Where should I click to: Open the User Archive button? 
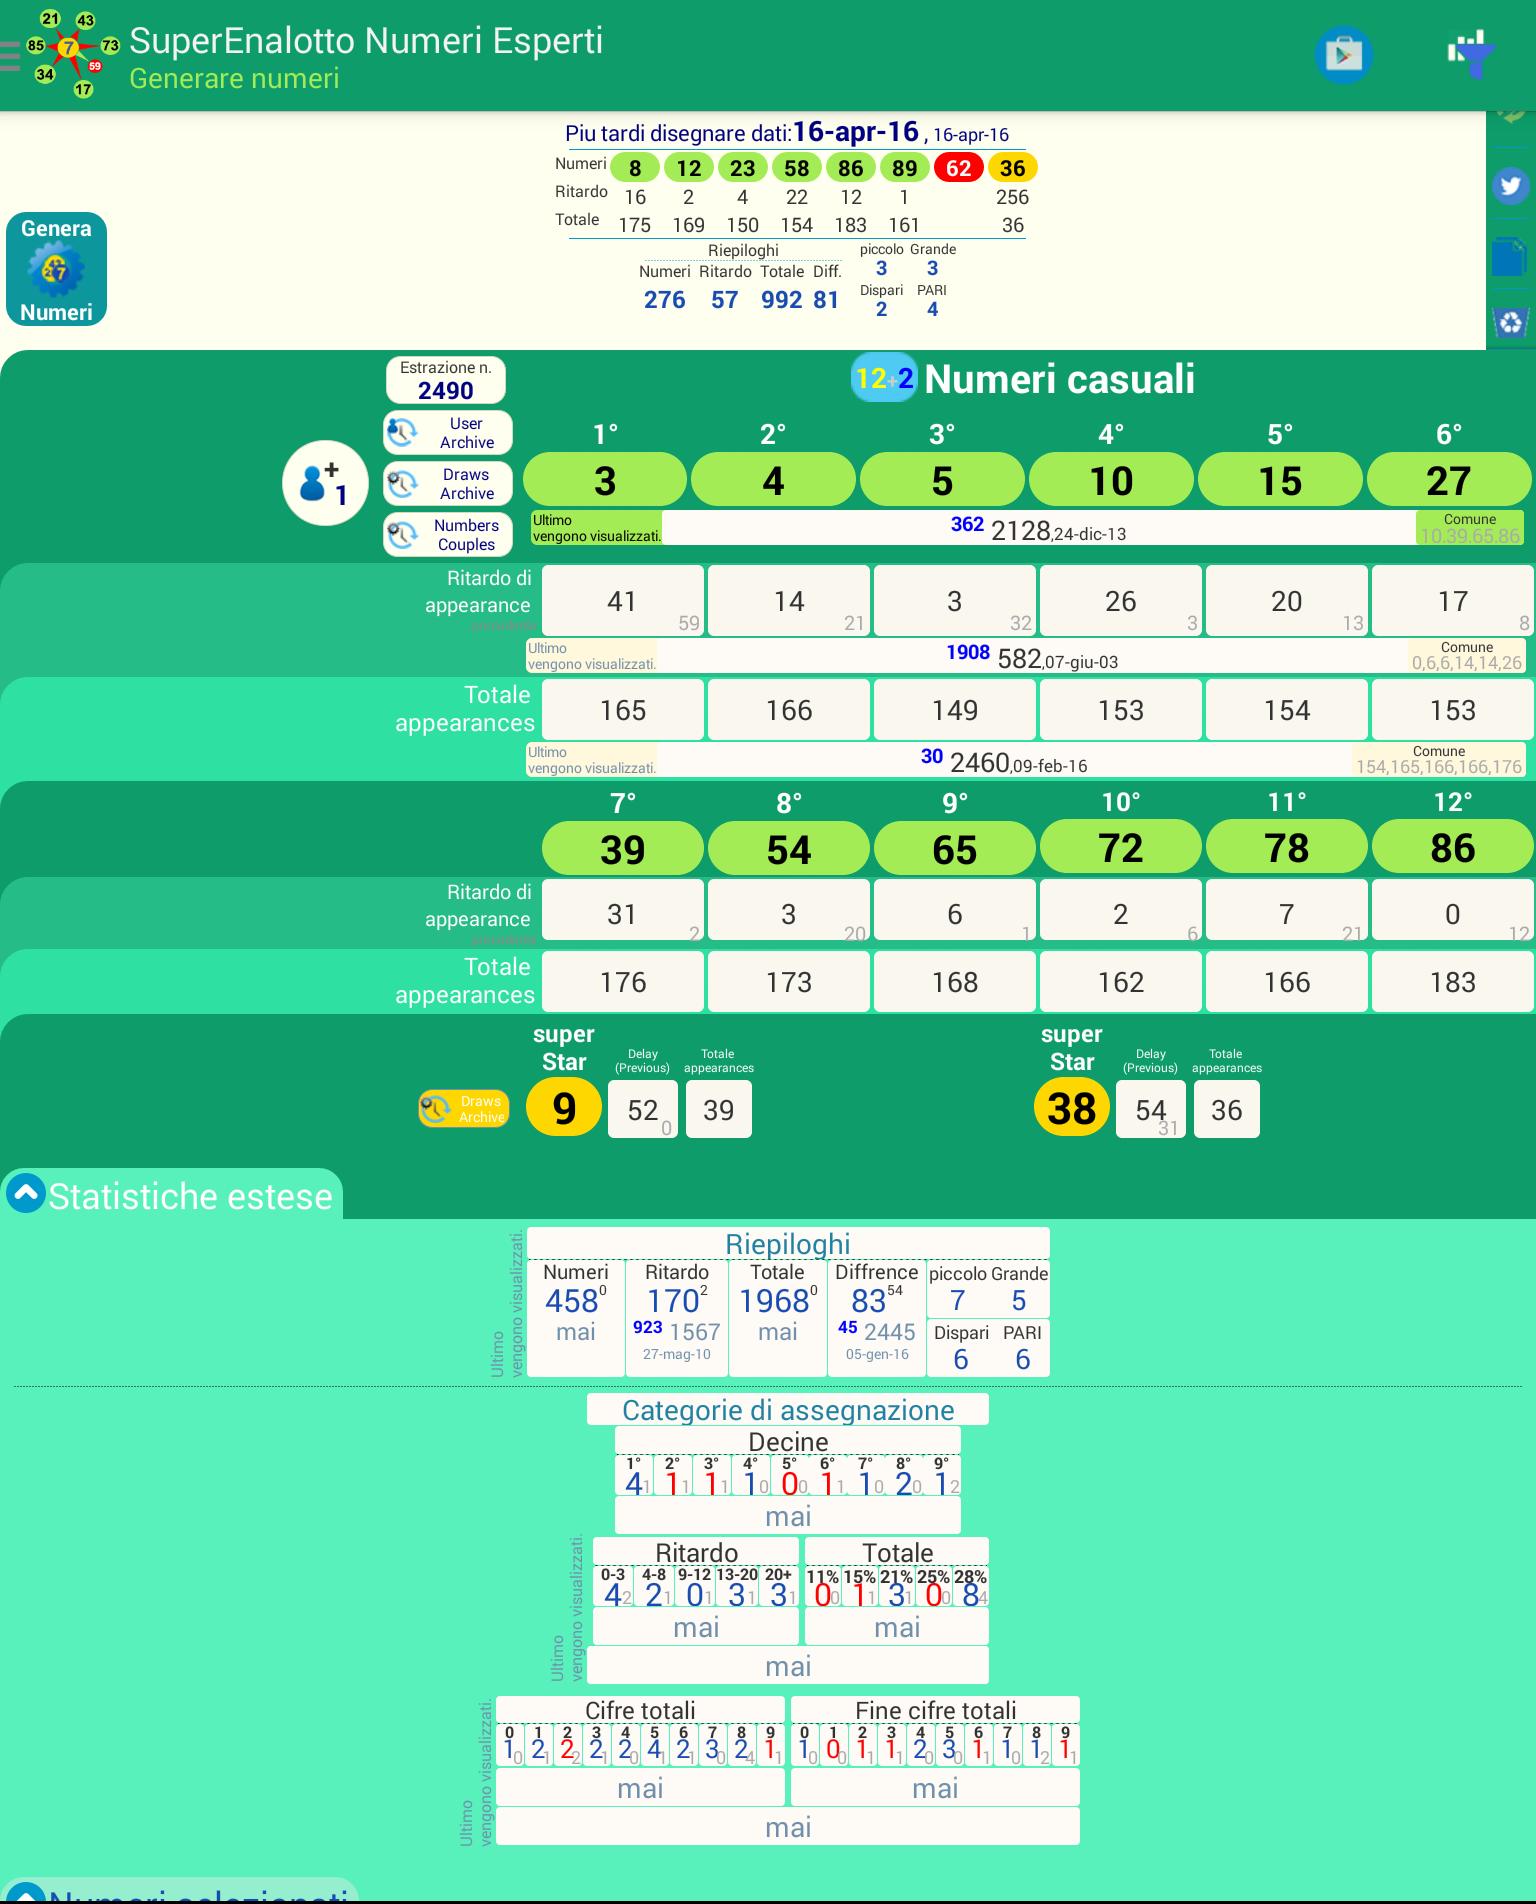click(x=448, y=433)
